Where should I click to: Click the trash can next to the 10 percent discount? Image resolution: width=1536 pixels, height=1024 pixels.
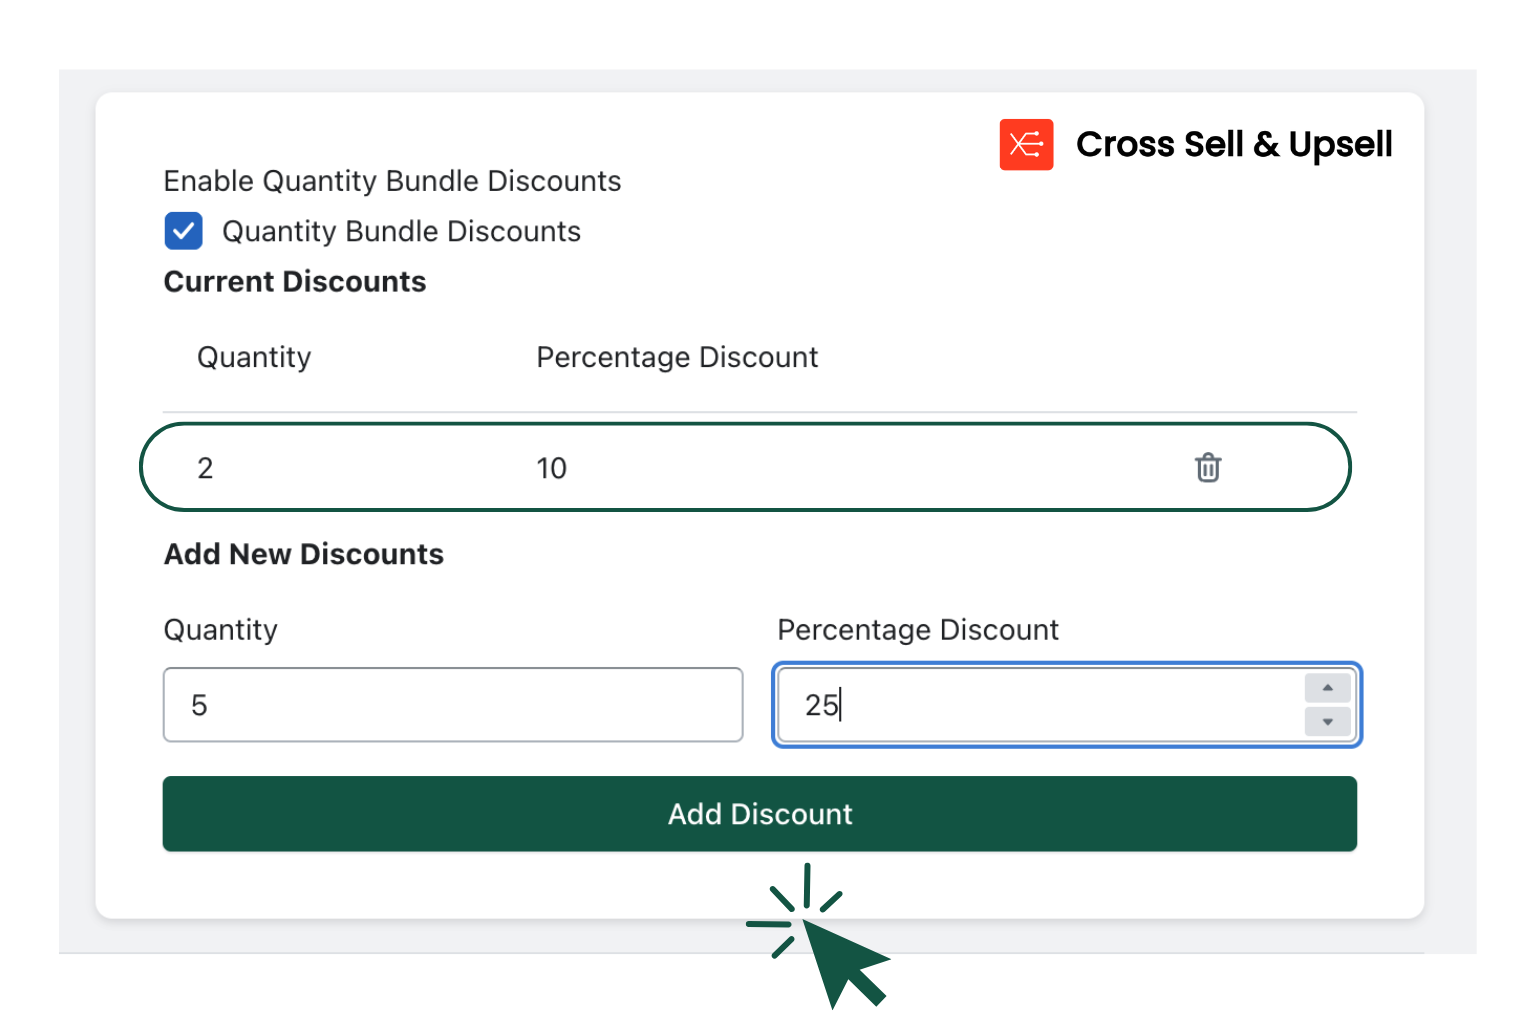coord(1207,467)
